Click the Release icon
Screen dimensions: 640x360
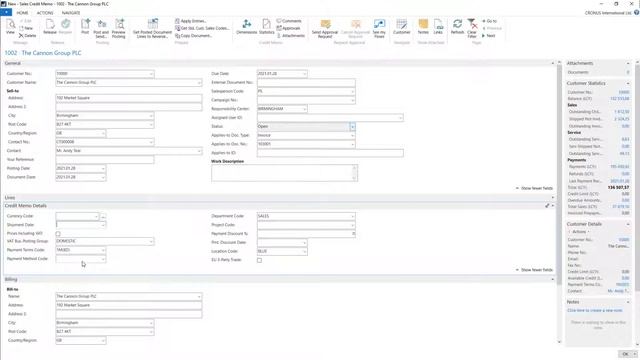coord(50,27)
